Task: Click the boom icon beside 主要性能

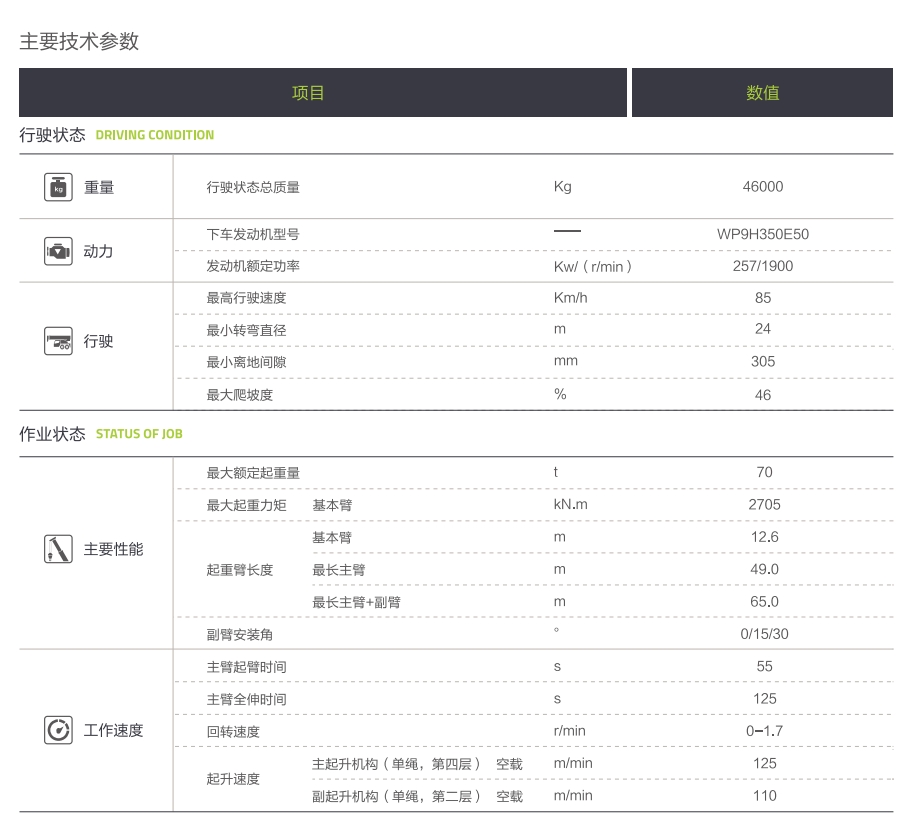Action: pyautogui.click(x=58, y=549)
